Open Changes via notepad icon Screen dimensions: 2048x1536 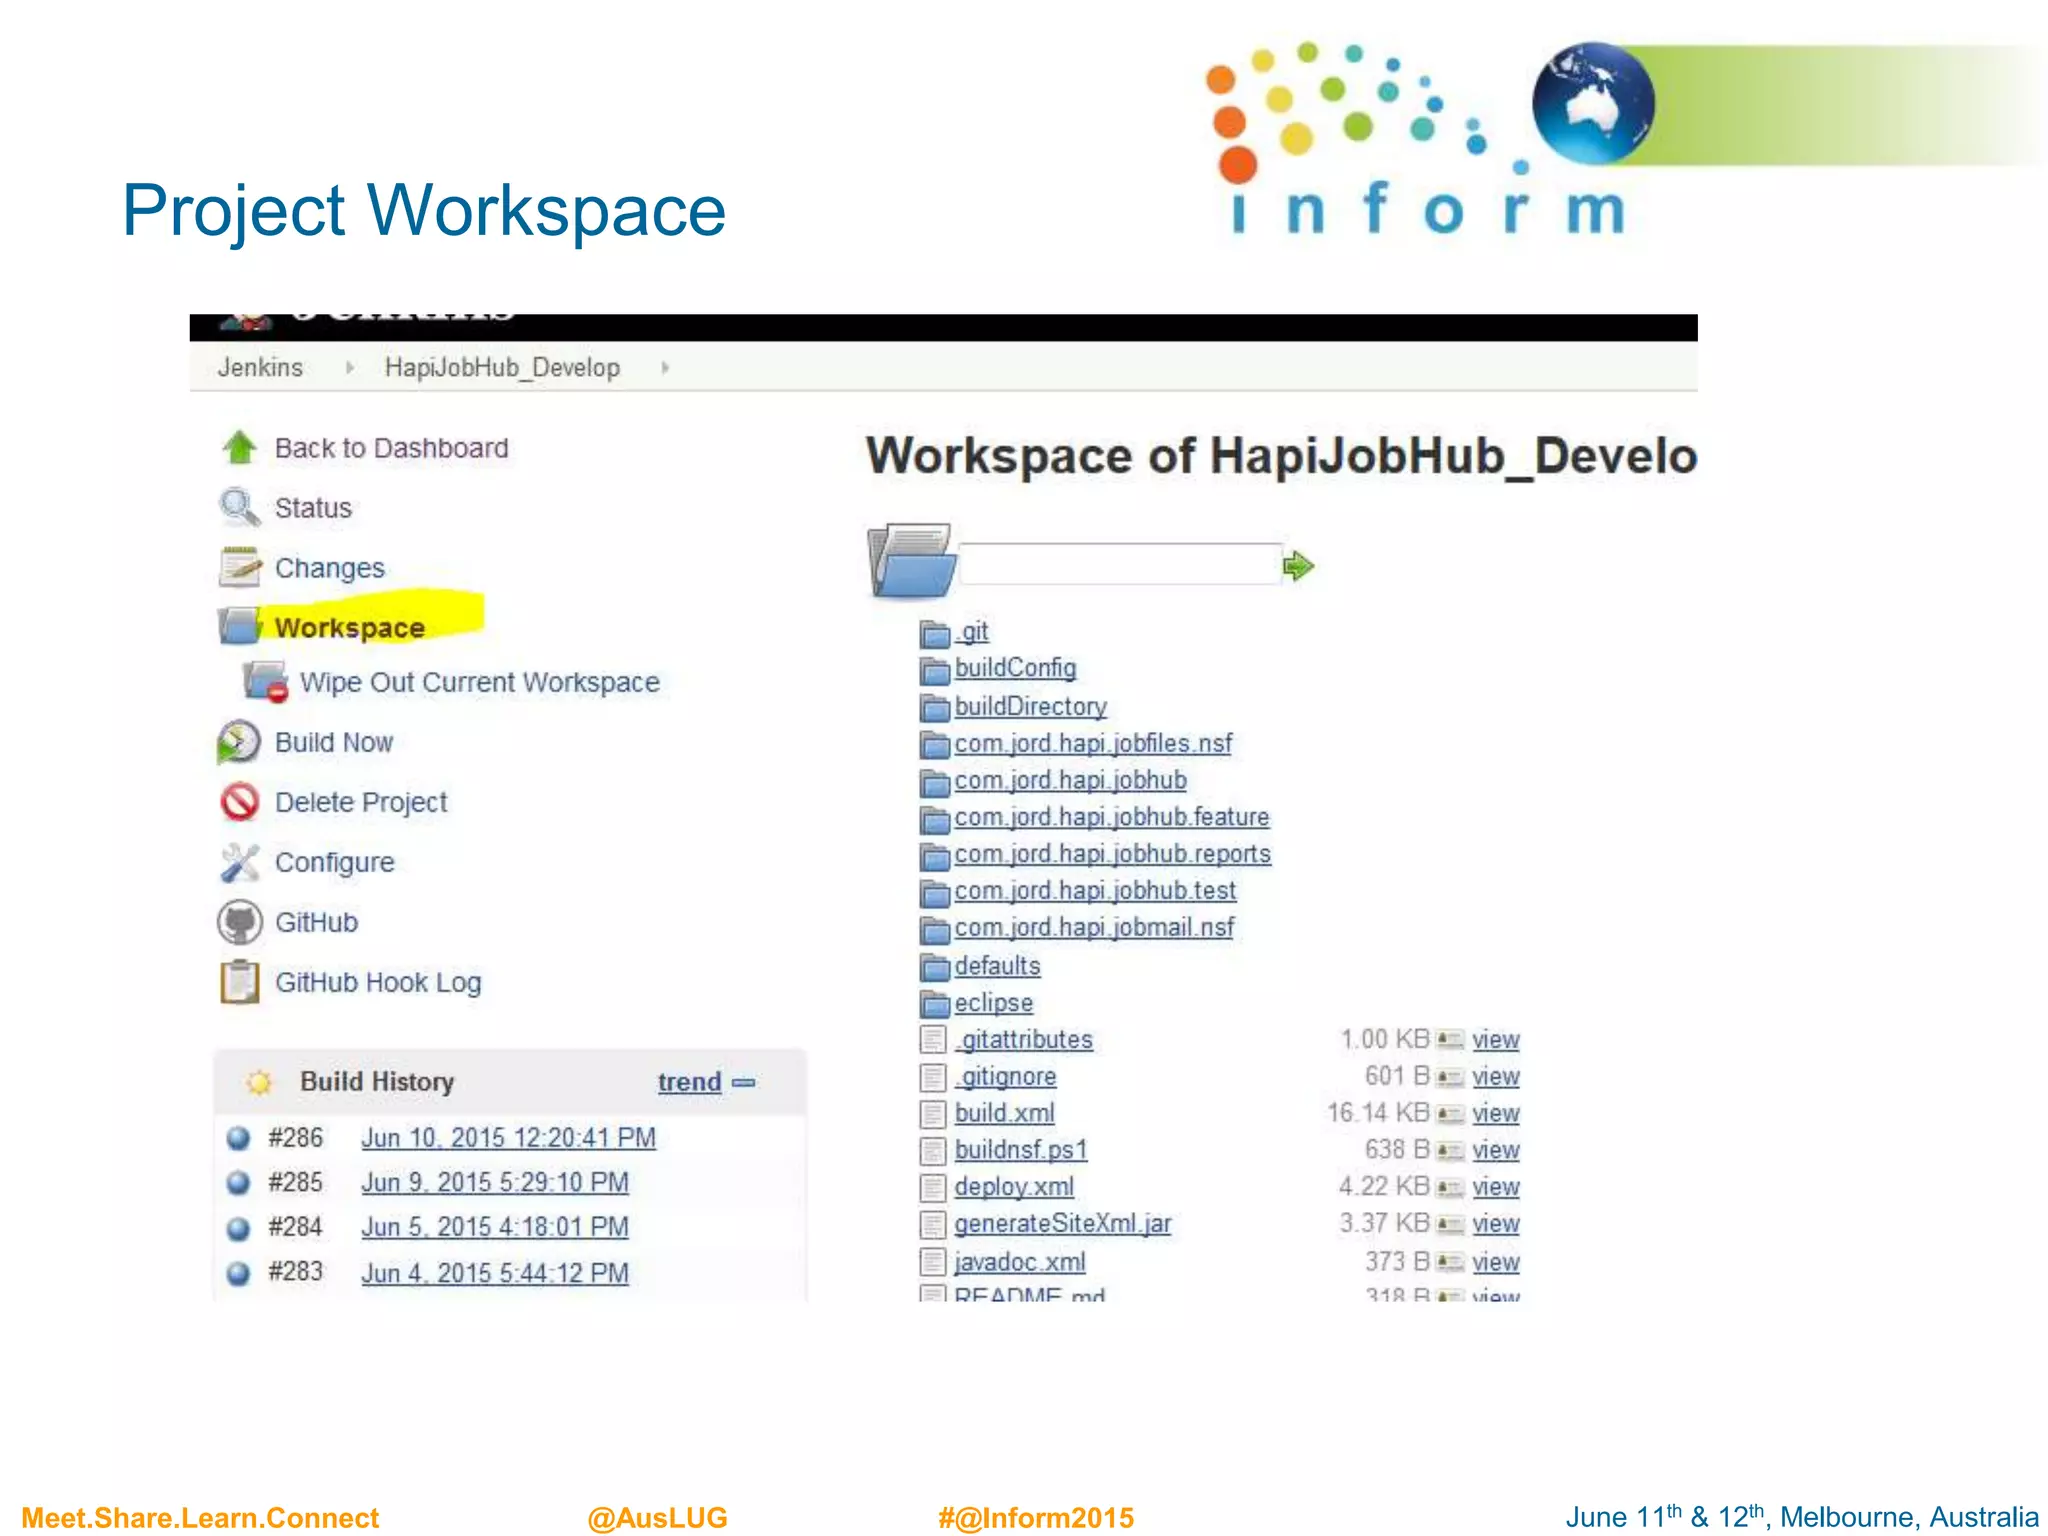point(240,567)
